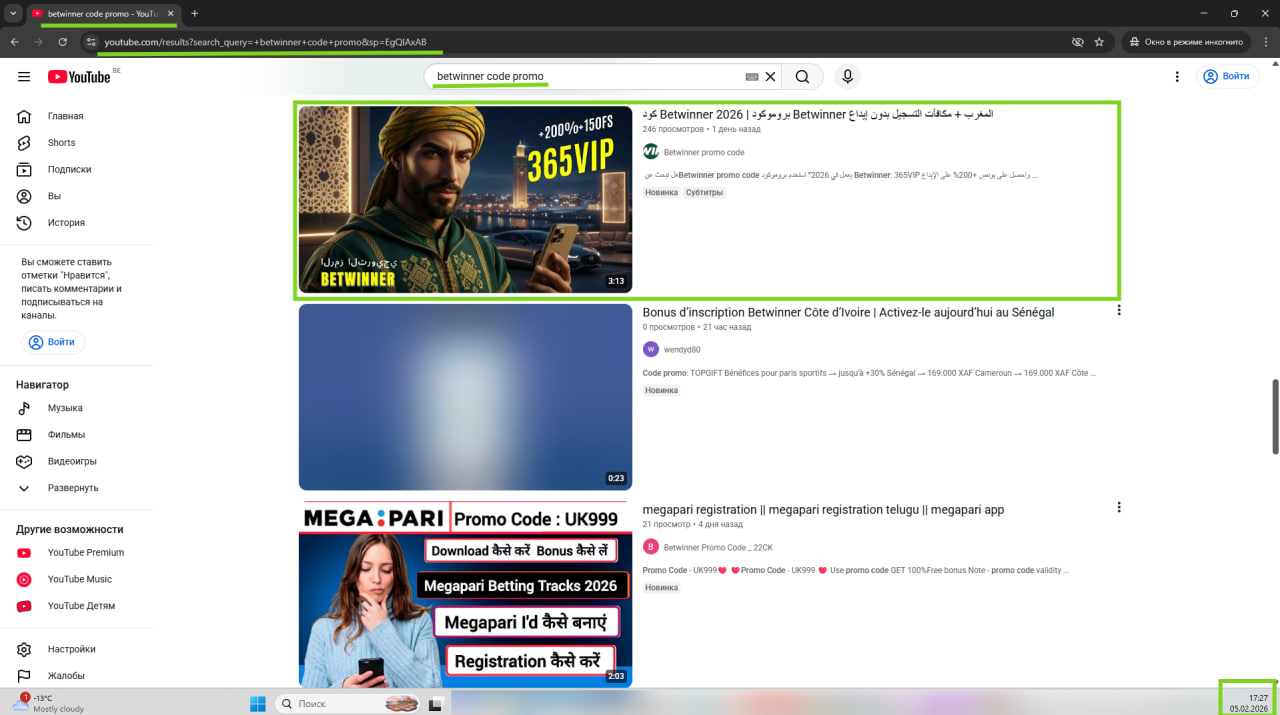Toggle third-party cookie blocking eye icon
The width and height of the screenshot is (1280, 715).
[x=1077, y=42]
